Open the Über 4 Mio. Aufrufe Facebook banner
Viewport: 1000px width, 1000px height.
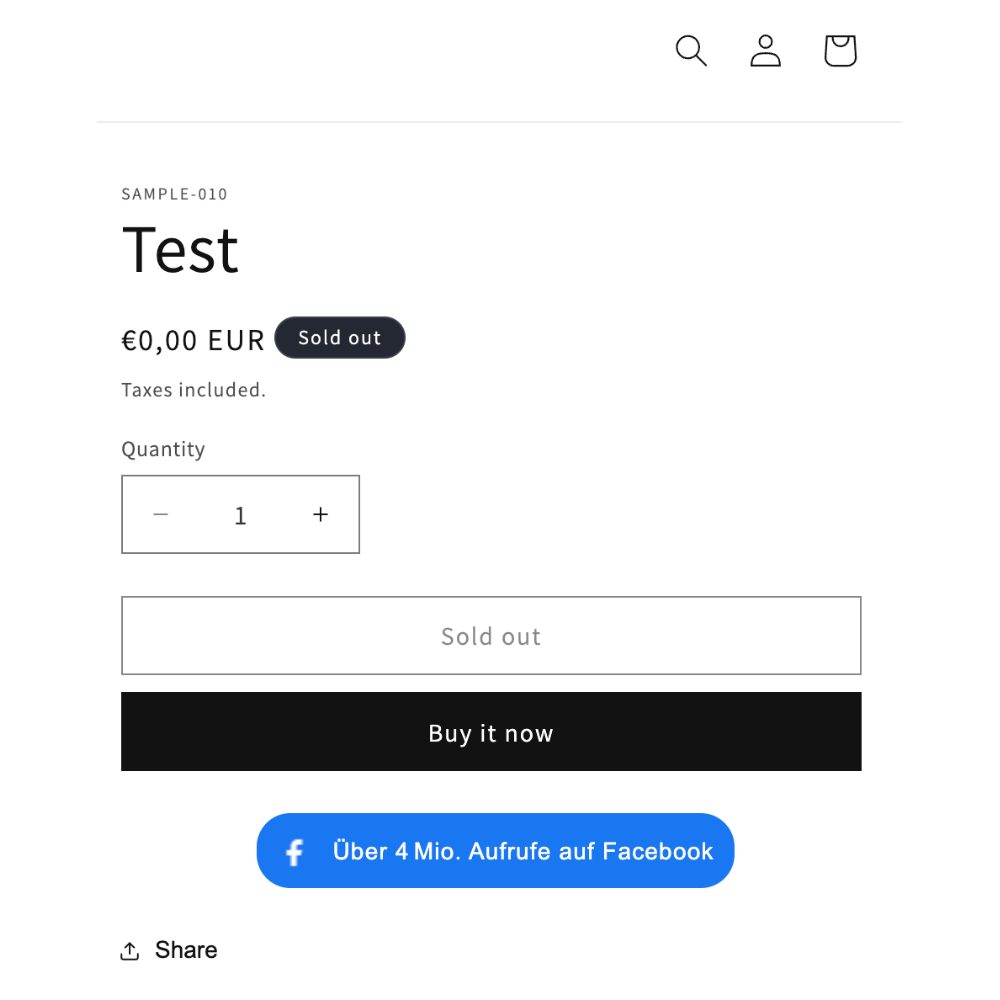point(496,850)
